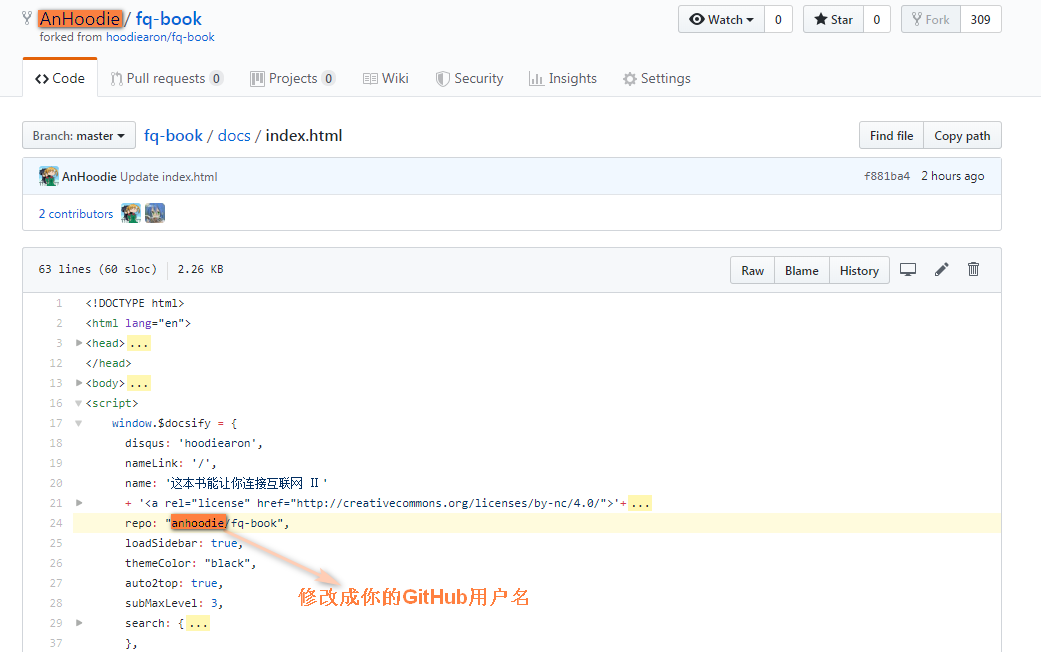Click watchers count next to Watch
This screenshot has height=652, width=1041.
(x=778, y=19)
